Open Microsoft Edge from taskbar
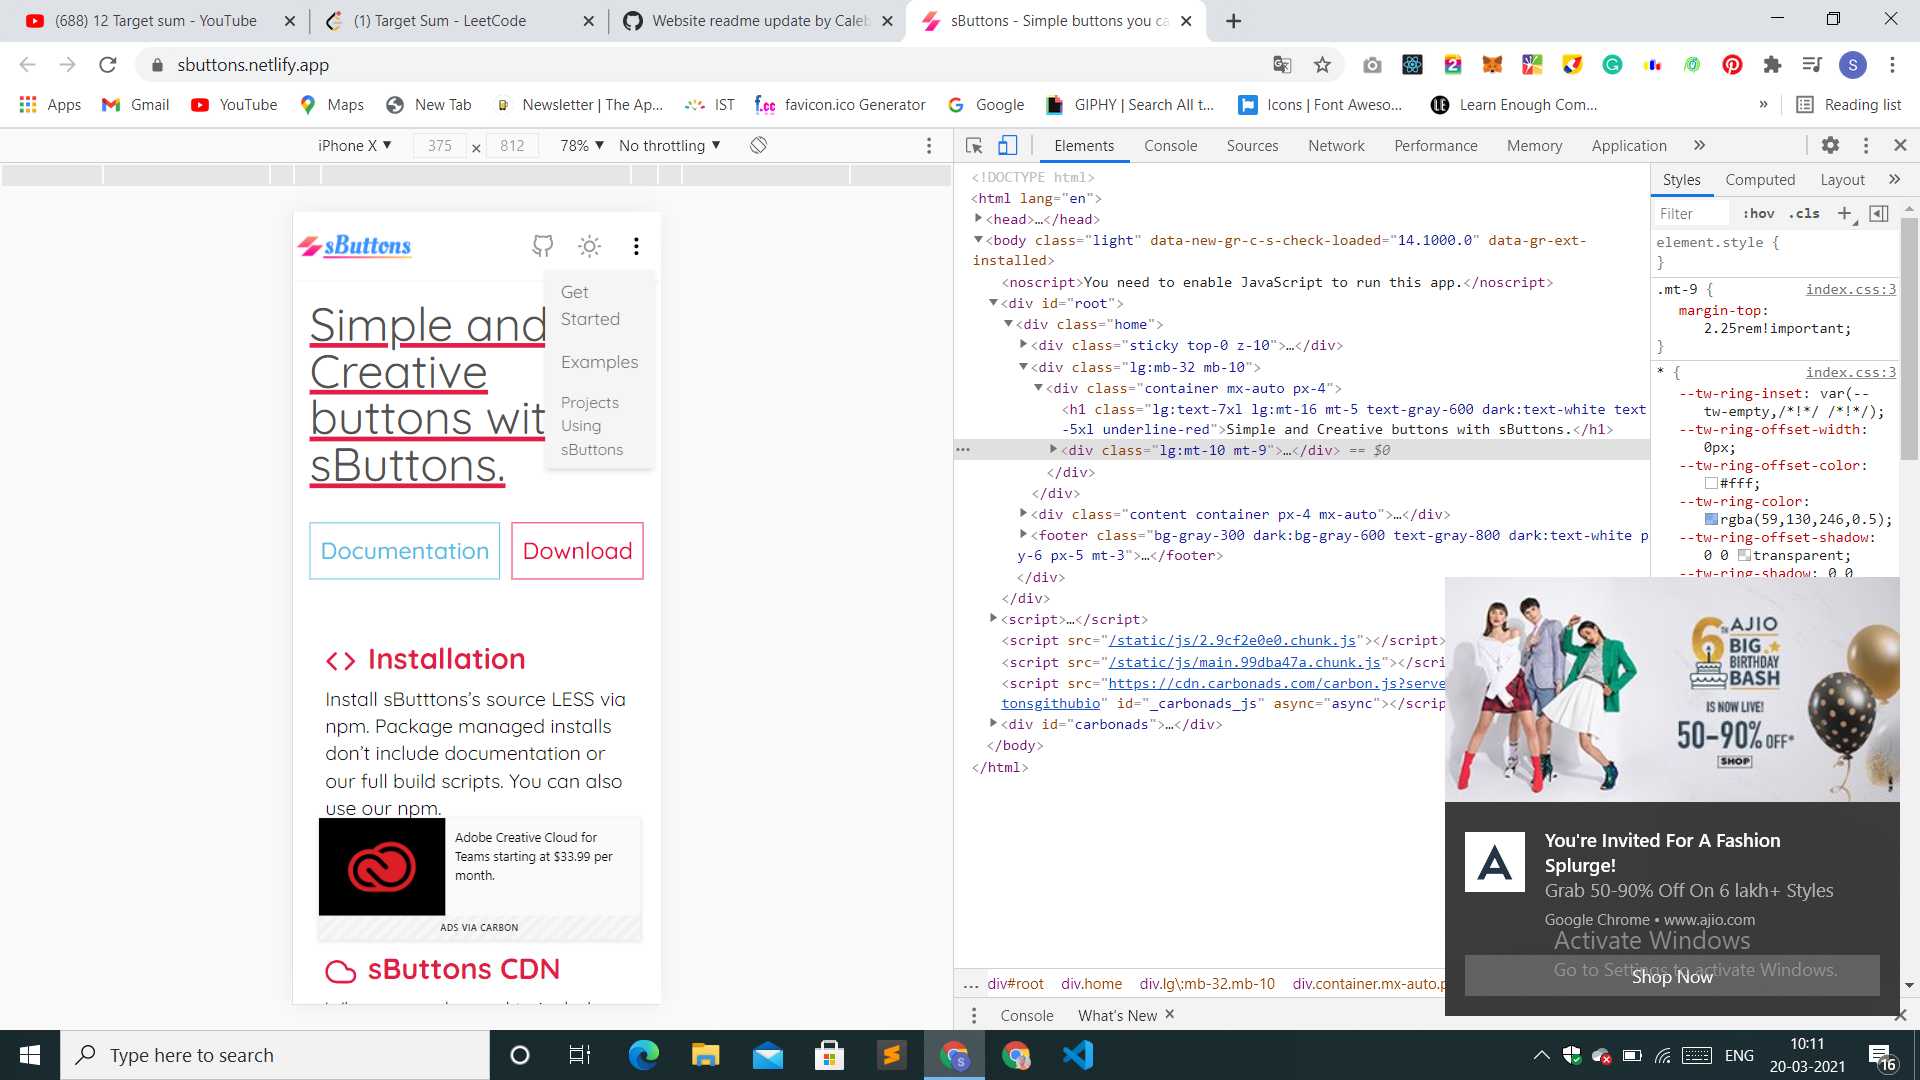The height and width of the screenshot is (1080, 1920). coord(643,1055)
